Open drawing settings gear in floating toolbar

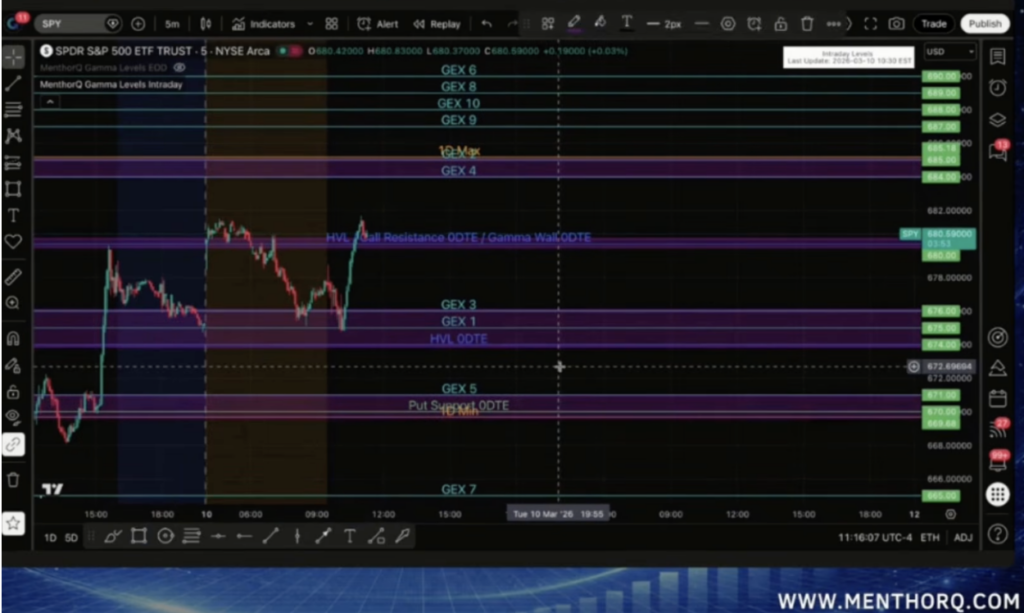click(728, 24)
